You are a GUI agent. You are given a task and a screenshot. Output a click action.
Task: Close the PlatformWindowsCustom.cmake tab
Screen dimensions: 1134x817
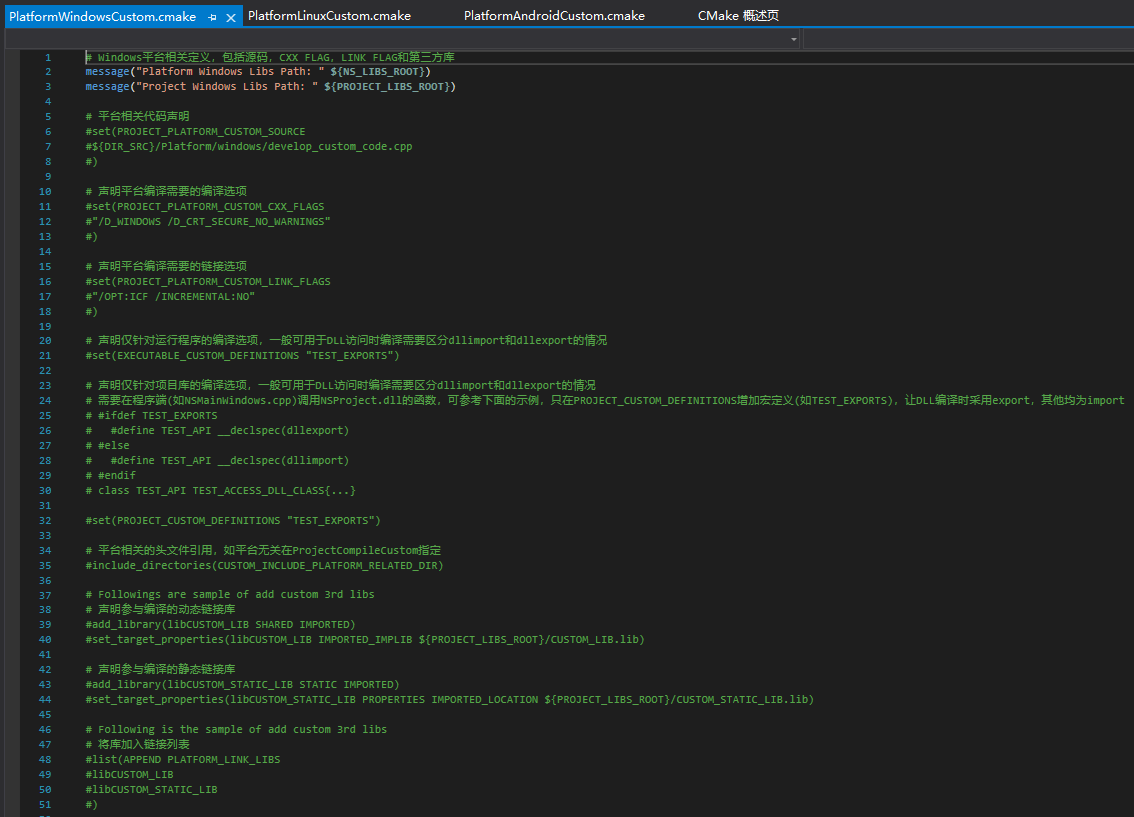click(231, 18)
